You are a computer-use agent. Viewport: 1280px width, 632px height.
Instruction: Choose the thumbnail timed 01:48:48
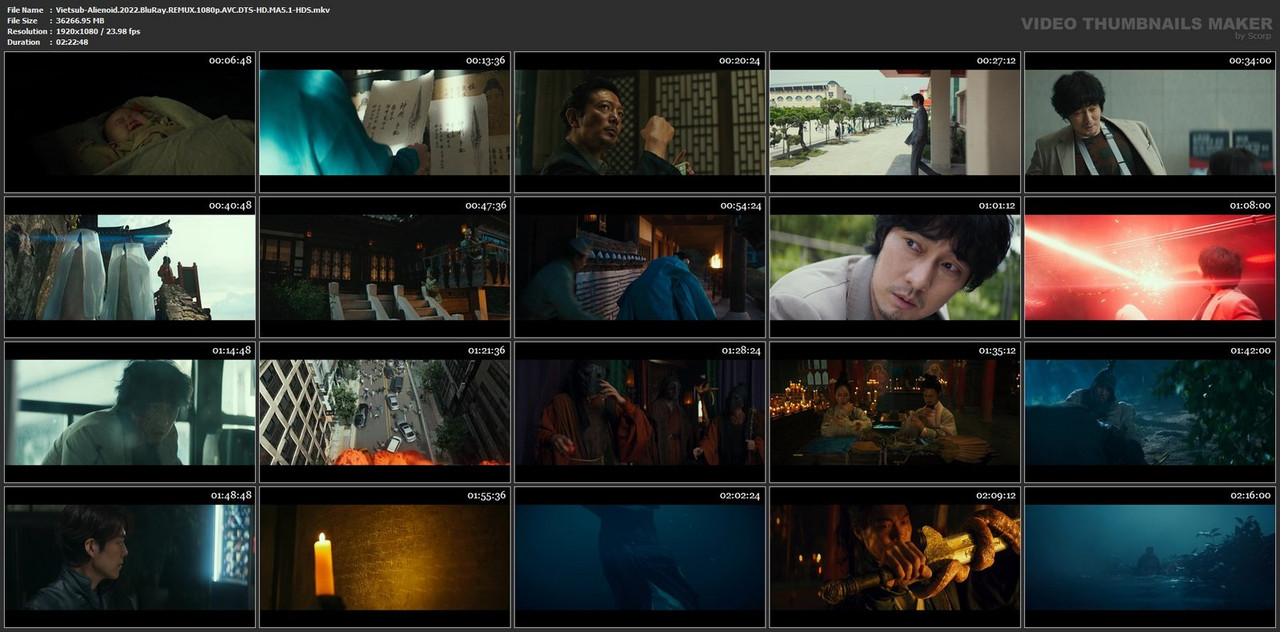coord(130,557)
